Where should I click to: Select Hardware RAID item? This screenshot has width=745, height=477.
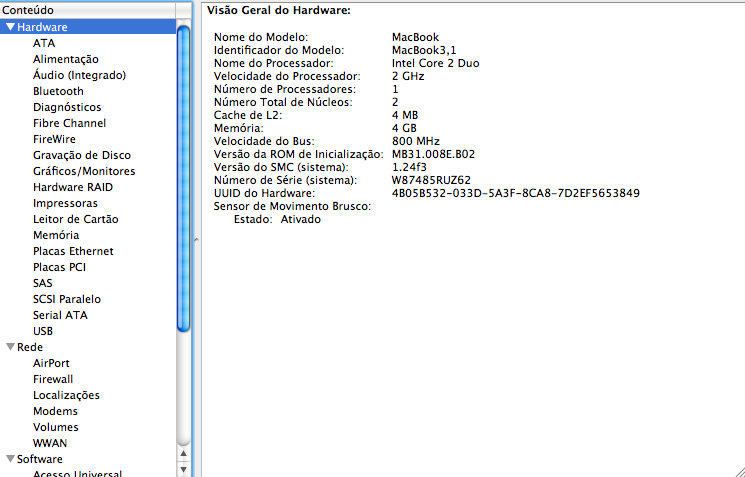point(73,187)
